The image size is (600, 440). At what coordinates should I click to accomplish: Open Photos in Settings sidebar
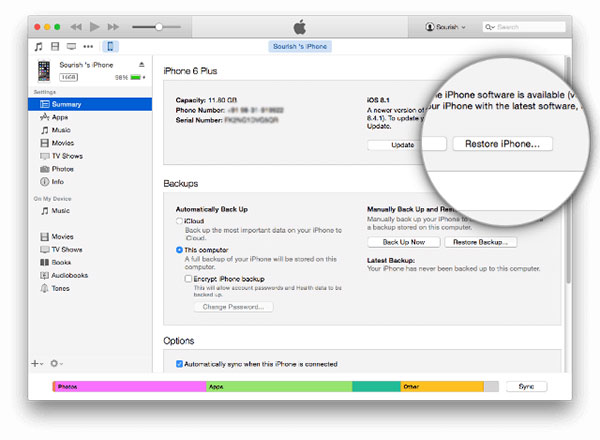tap(90, 169)
